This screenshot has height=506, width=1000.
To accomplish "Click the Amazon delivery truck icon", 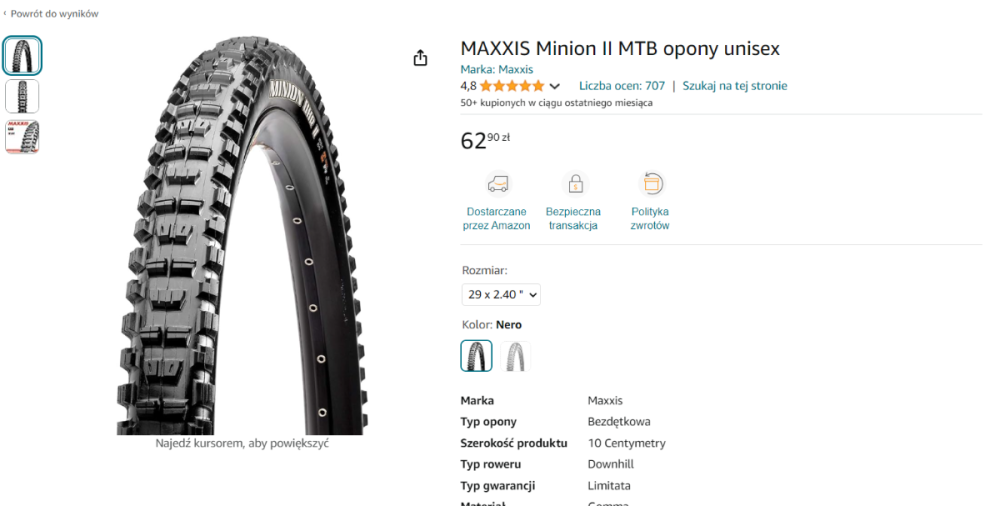I will tap(497, 184).
